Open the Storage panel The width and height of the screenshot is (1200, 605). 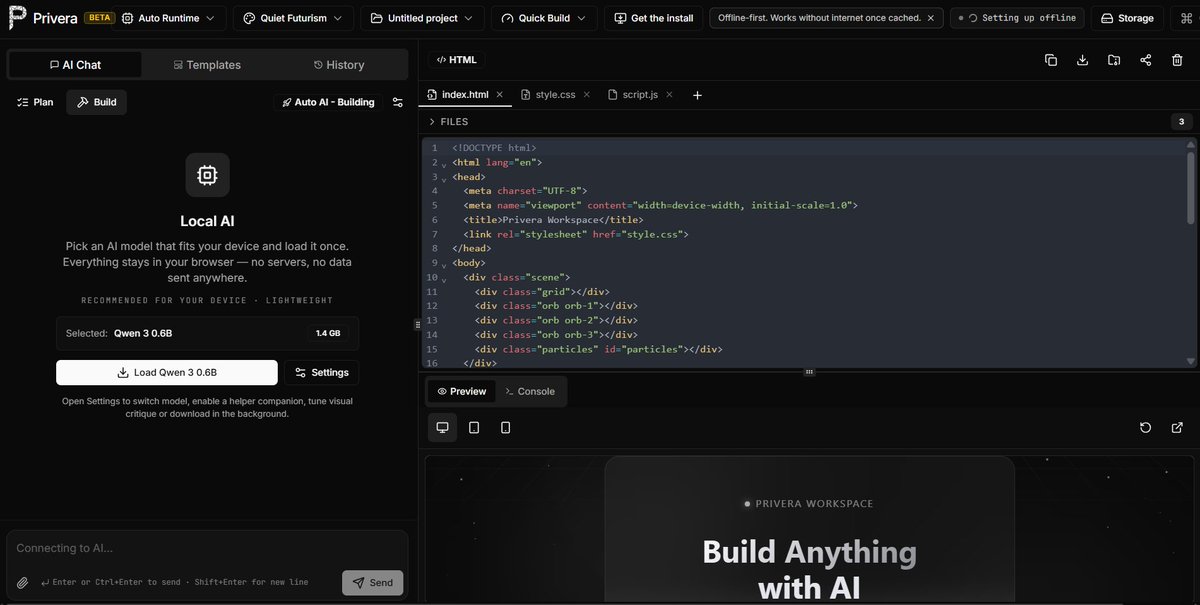pos(1127,18)
